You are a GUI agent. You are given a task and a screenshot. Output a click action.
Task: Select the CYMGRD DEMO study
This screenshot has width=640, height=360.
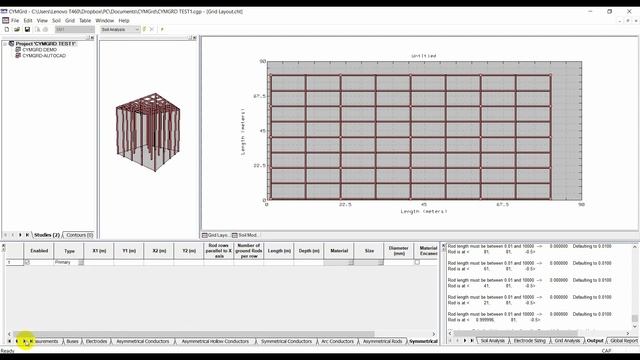tap(40, 49)
